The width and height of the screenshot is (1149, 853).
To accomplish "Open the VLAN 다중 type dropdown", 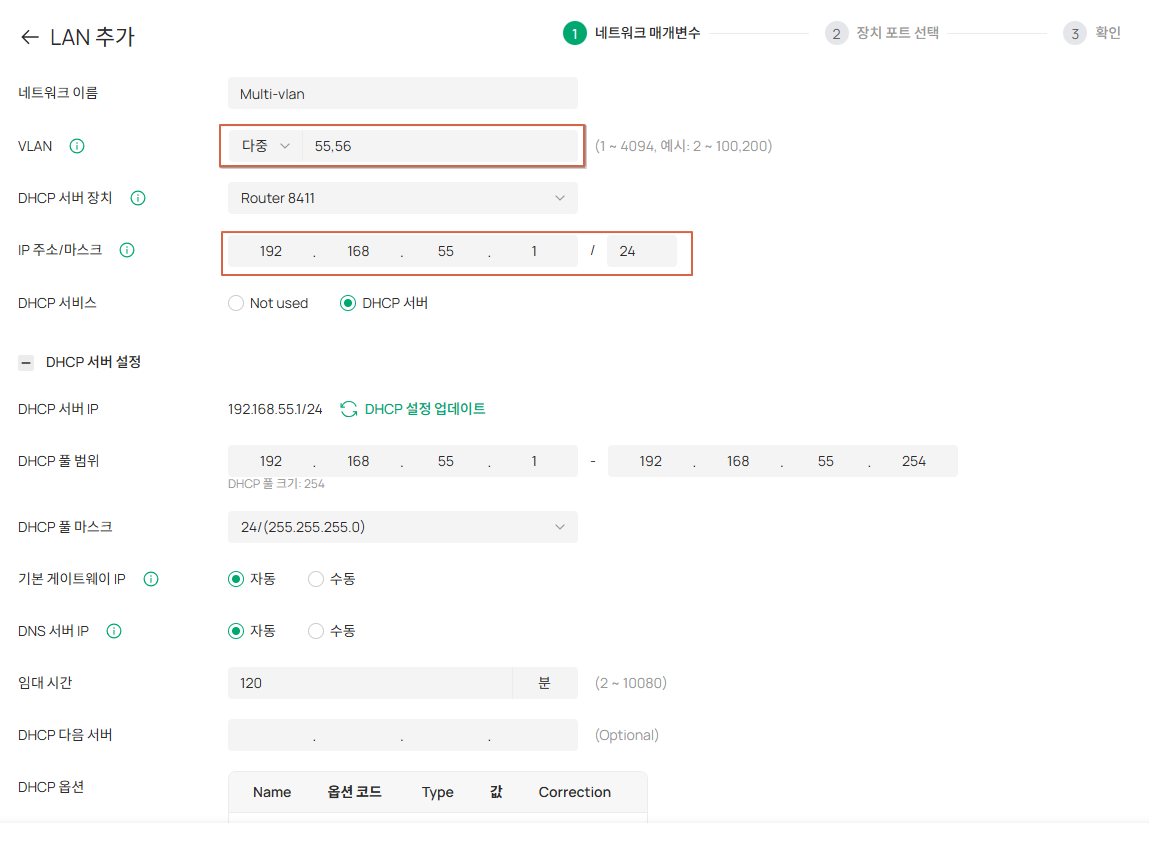I will (x=265, y=146).
